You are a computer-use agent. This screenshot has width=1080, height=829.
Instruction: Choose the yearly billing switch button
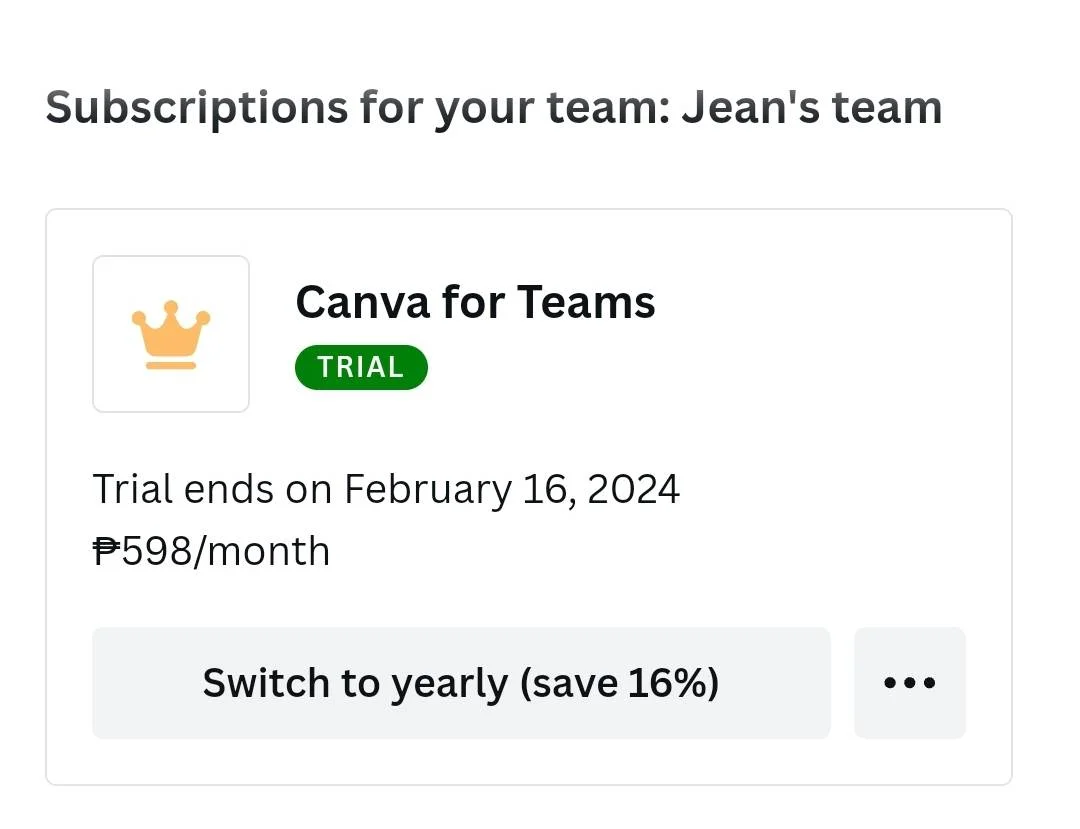point(461,683)
